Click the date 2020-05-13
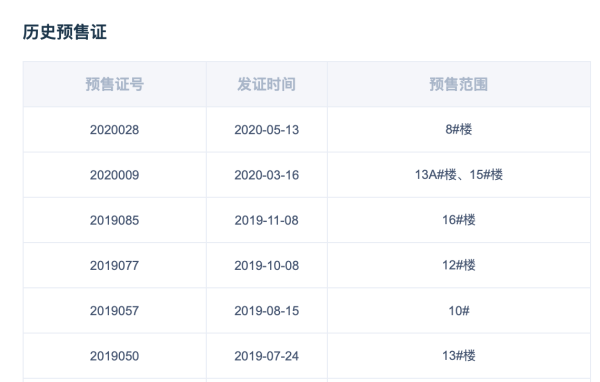 tap(266, 130)
